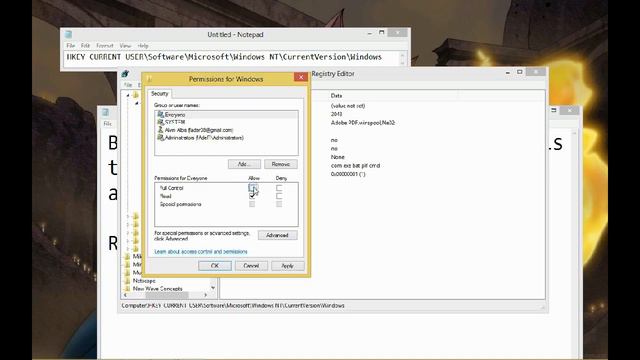The height and width of the screenshot is (360, 640).
Task: Open Advanced permission settings
Action: point(278,235)
